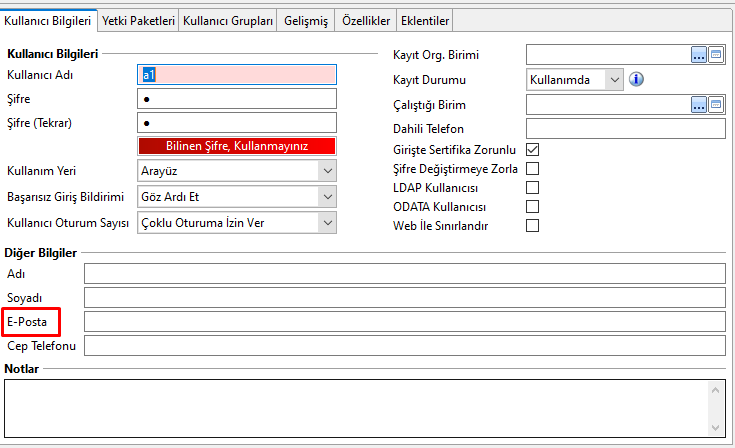The width and height of the screenshot is (735, 448).
Task: Open the Kullanıcı Grupları tab
Action: click(x=228, y=20)
